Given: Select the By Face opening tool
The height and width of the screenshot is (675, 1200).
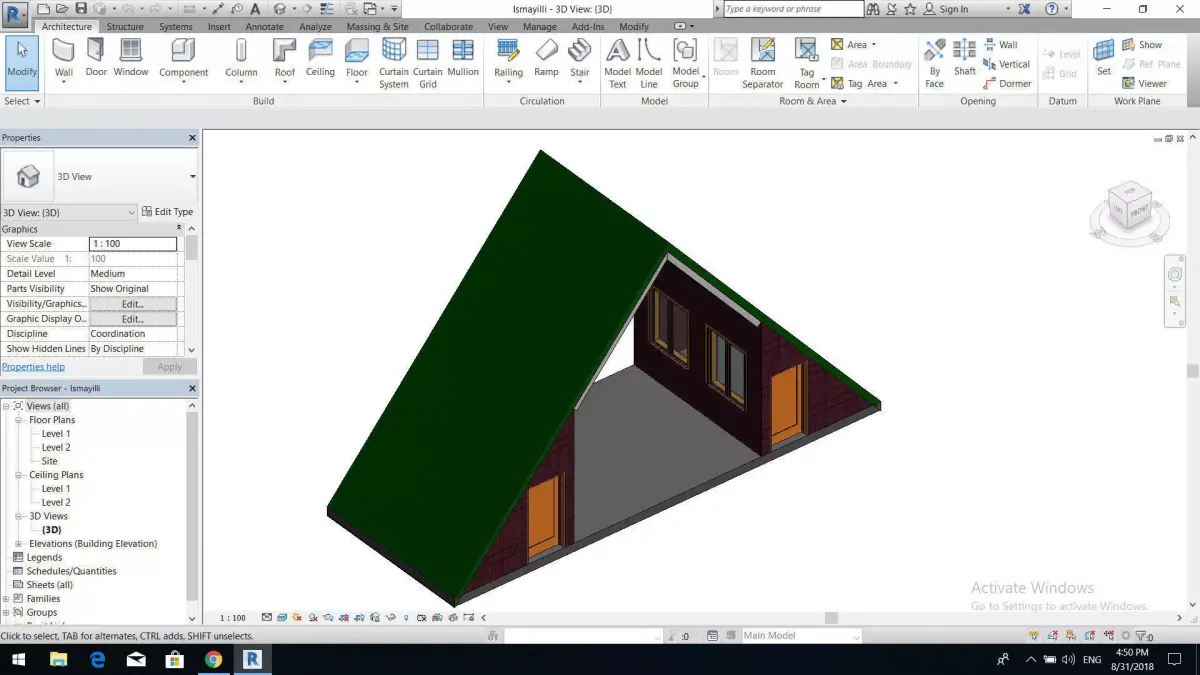Looking at the screenshot, I should point(935,63).
